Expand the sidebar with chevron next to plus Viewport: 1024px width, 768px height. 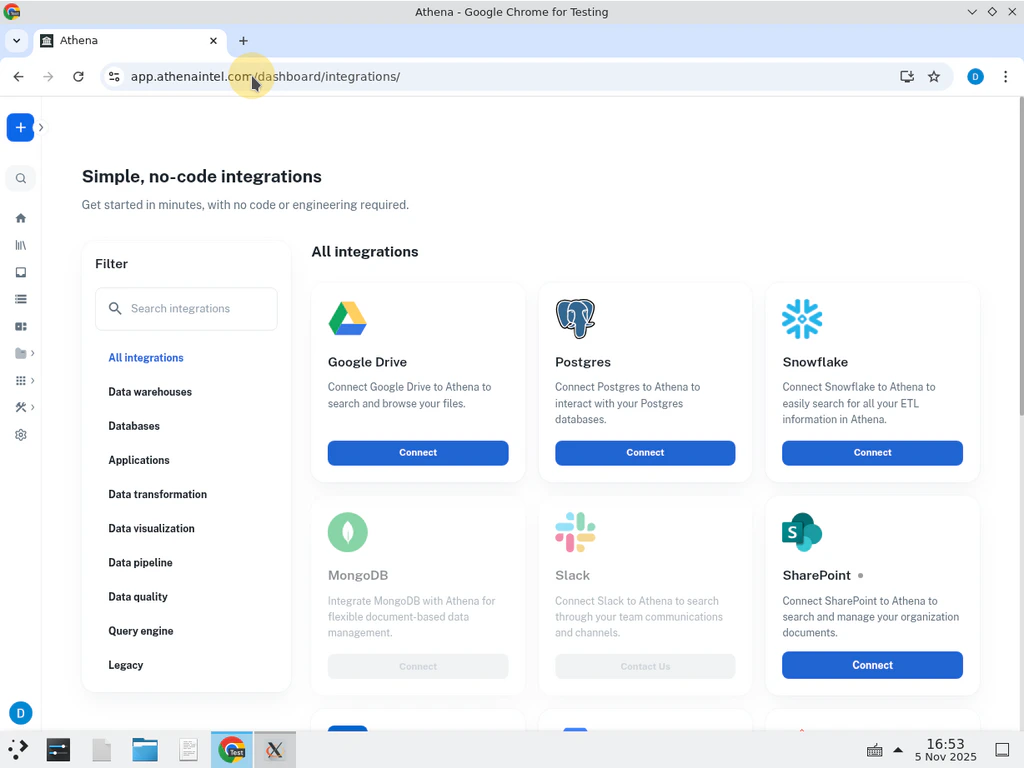41,127
